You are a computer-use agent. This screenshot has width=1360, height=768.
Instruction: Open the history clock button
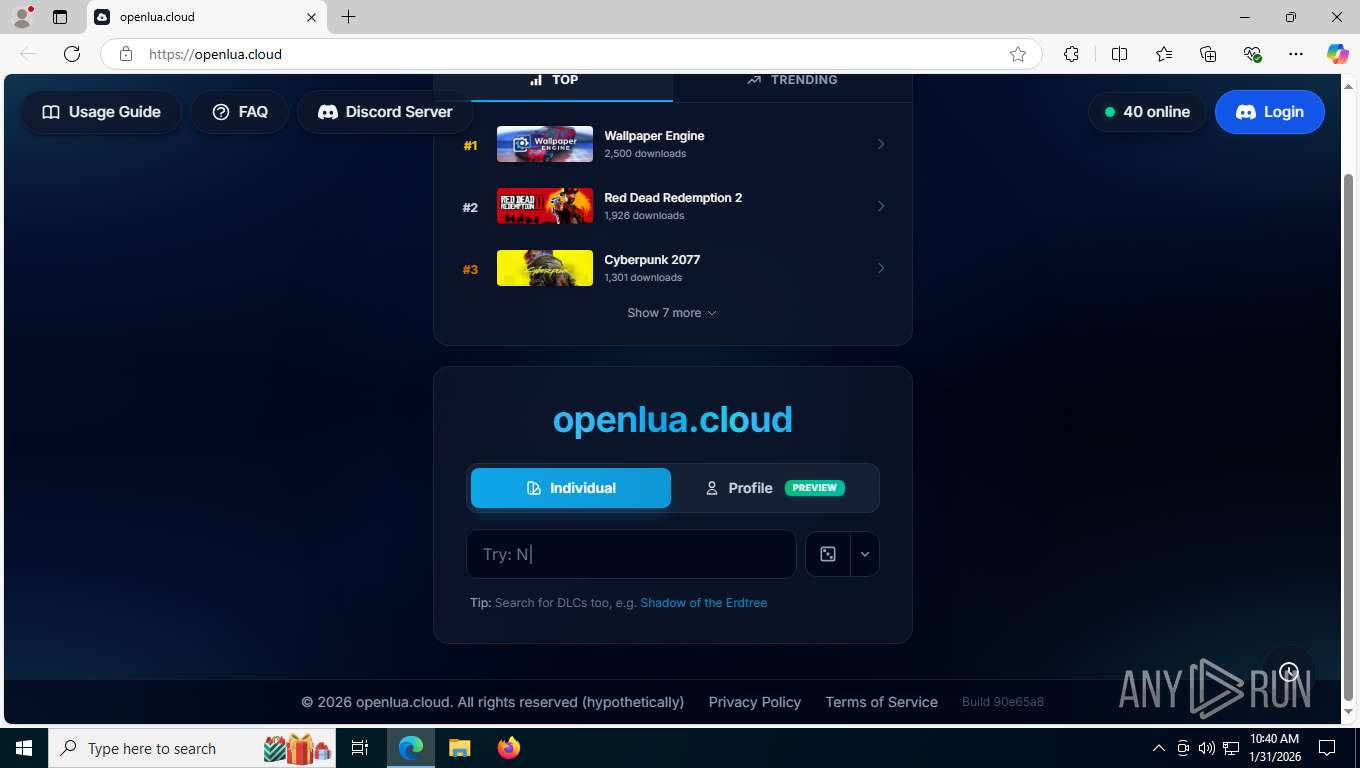1289,672
